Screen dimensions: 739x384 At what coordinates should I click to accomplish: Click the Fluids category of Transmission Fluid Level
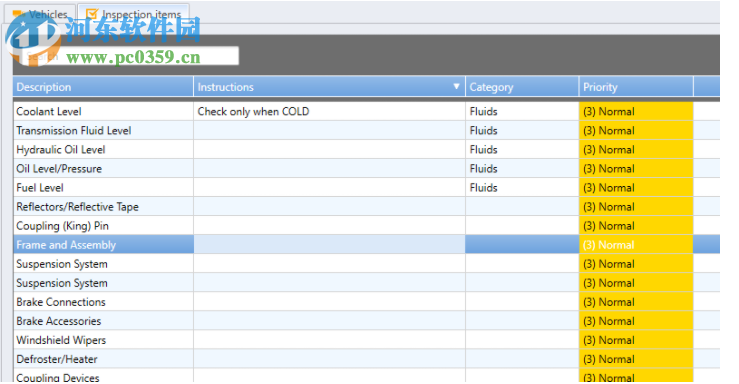pyautogui.click(x=522, y=131)
